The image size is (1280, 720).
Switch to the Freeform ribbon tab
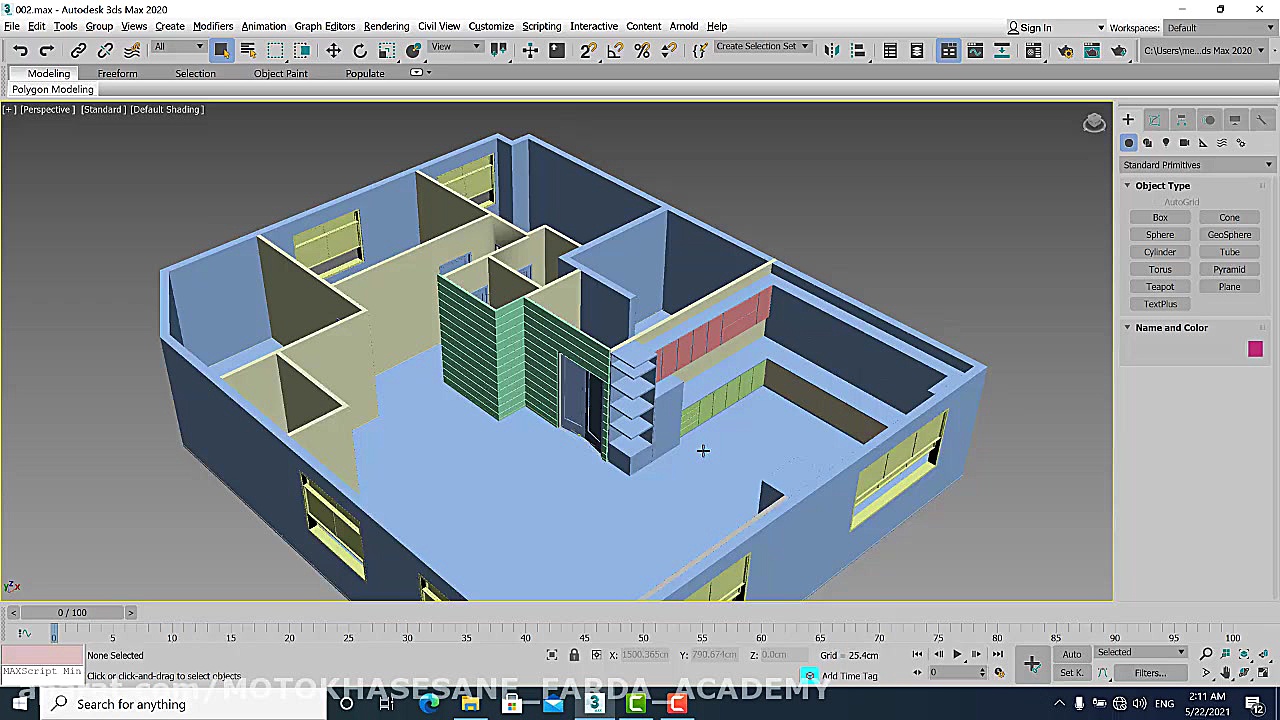pyautogui.click(x=117, y=73)
